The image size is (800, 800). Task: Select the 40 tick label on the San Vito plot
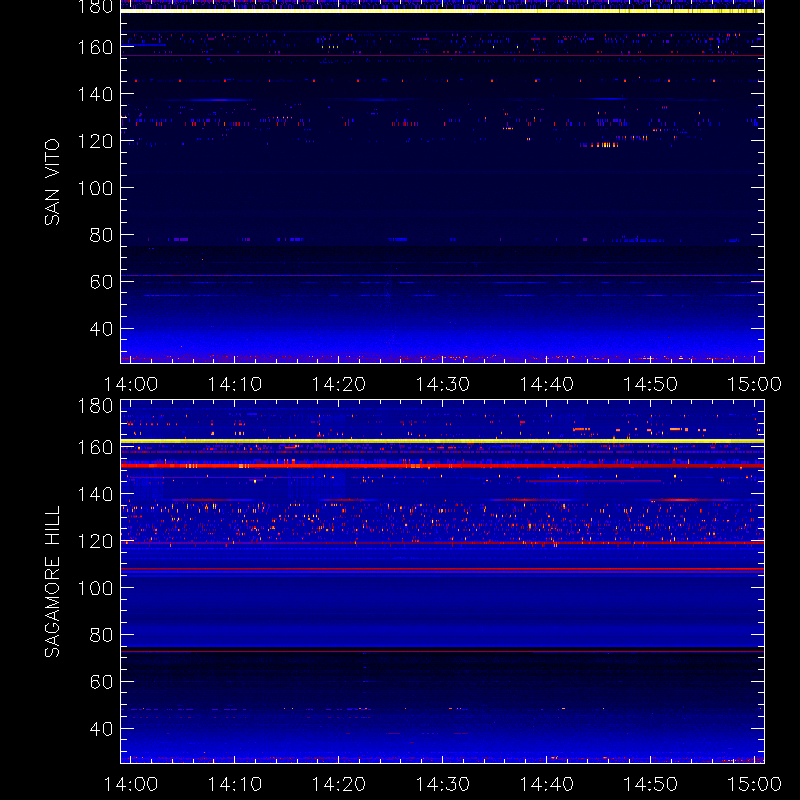click(x=101, y=329)
